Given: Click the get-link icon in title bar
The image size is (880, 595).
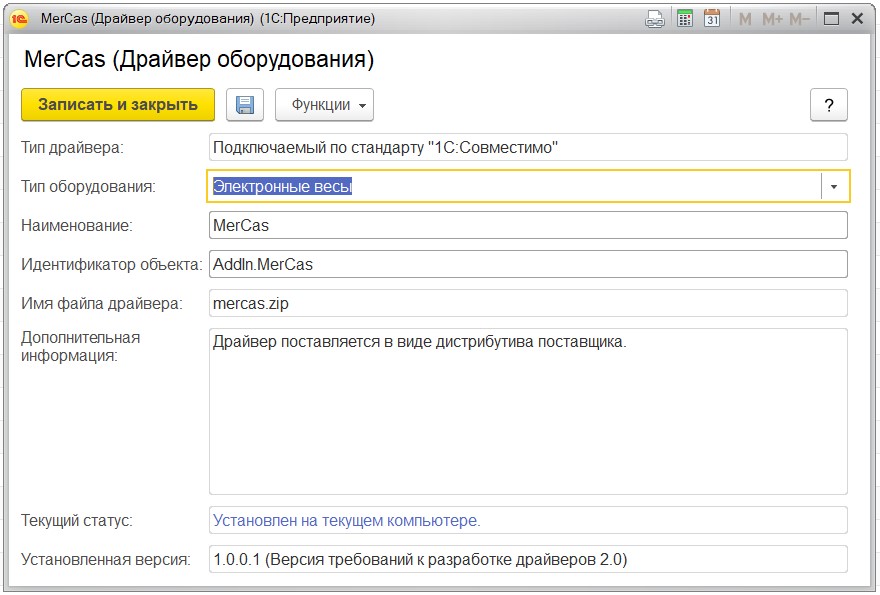Looking at the screenshot, I should pos(655,18).
